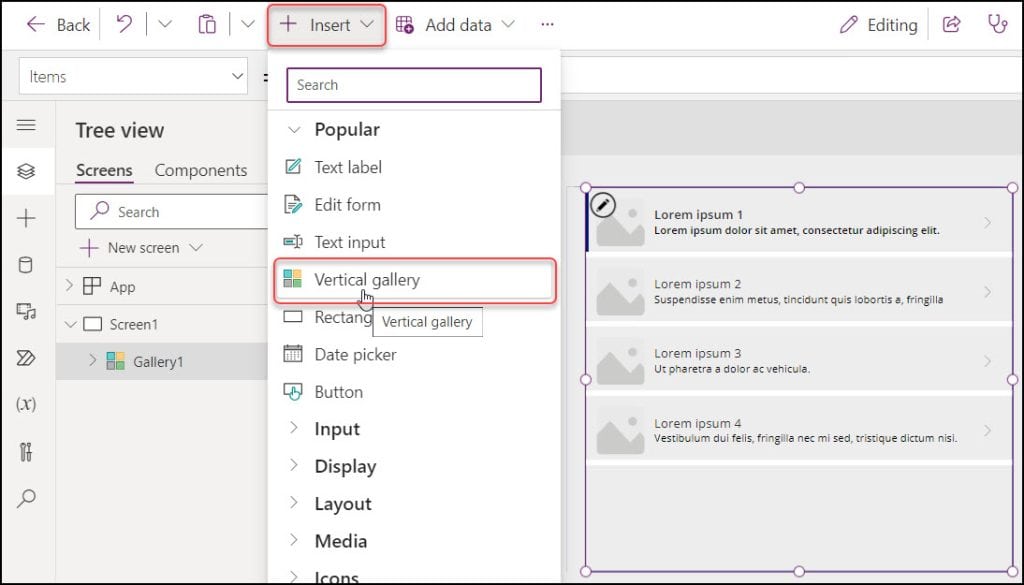Image resolution: width=1024 pixels, height=585 pixels.
Task: Click the arrow on Lorem ipsum 4 row
Action: 987,430
